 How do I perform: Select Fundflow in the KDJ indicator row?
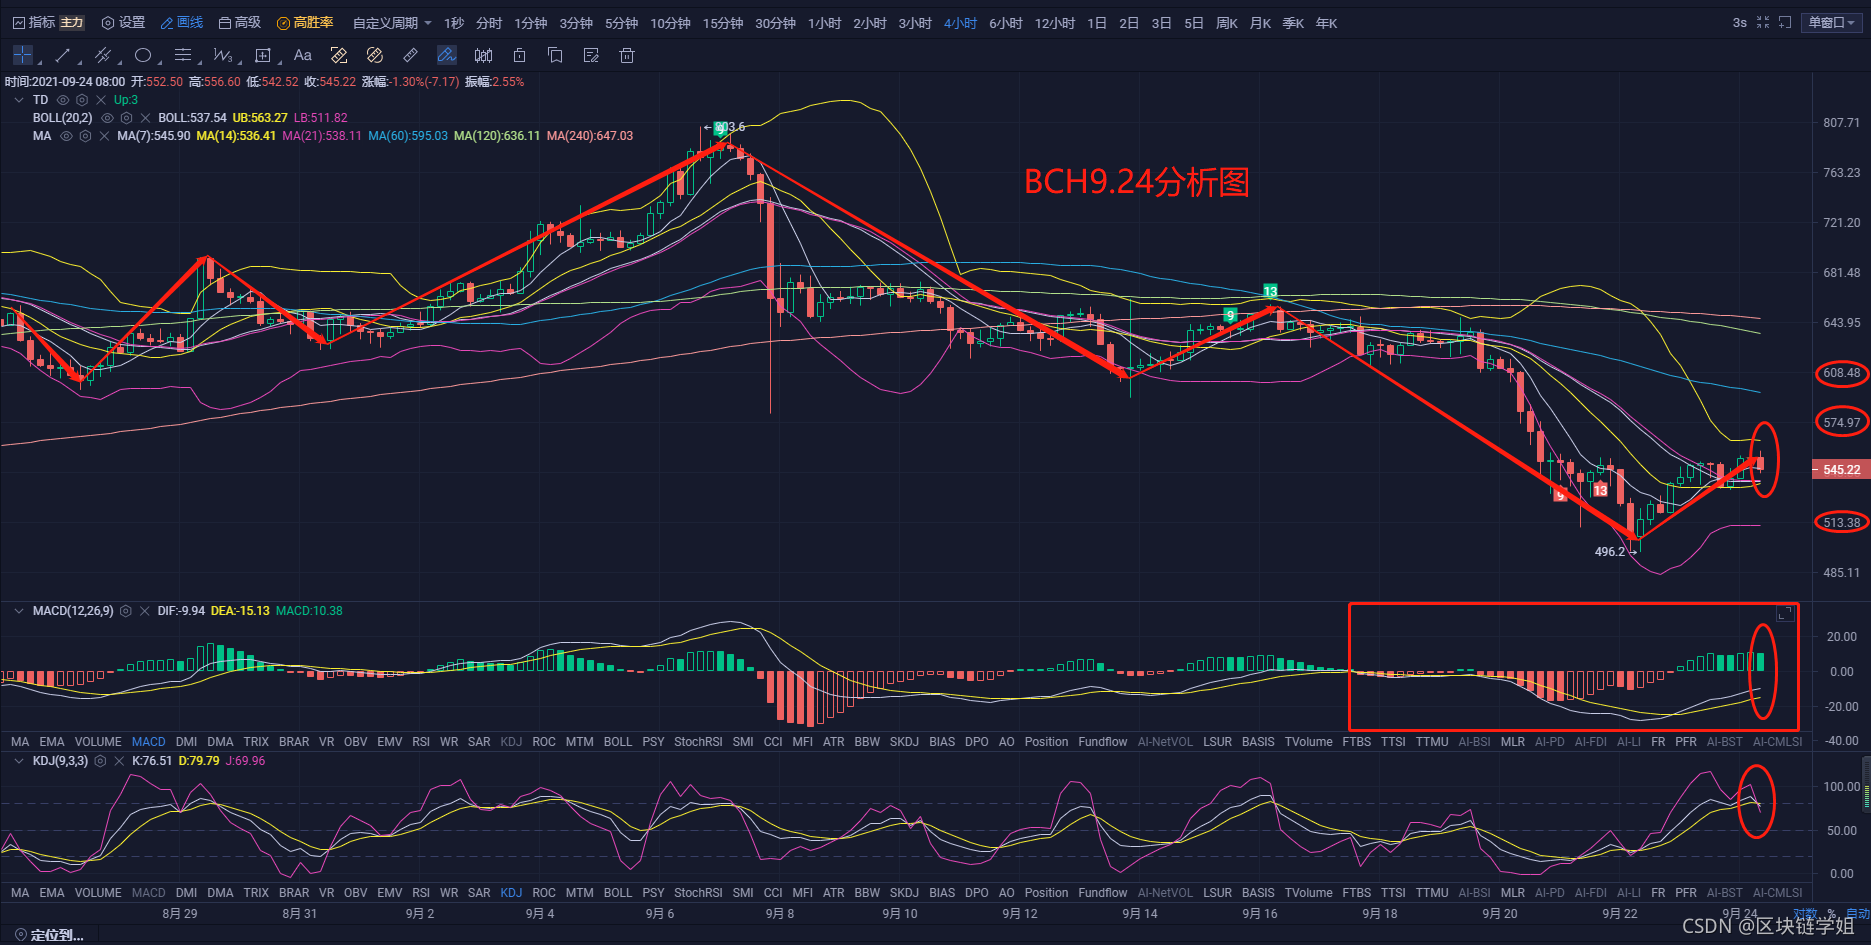(1103, 893)
